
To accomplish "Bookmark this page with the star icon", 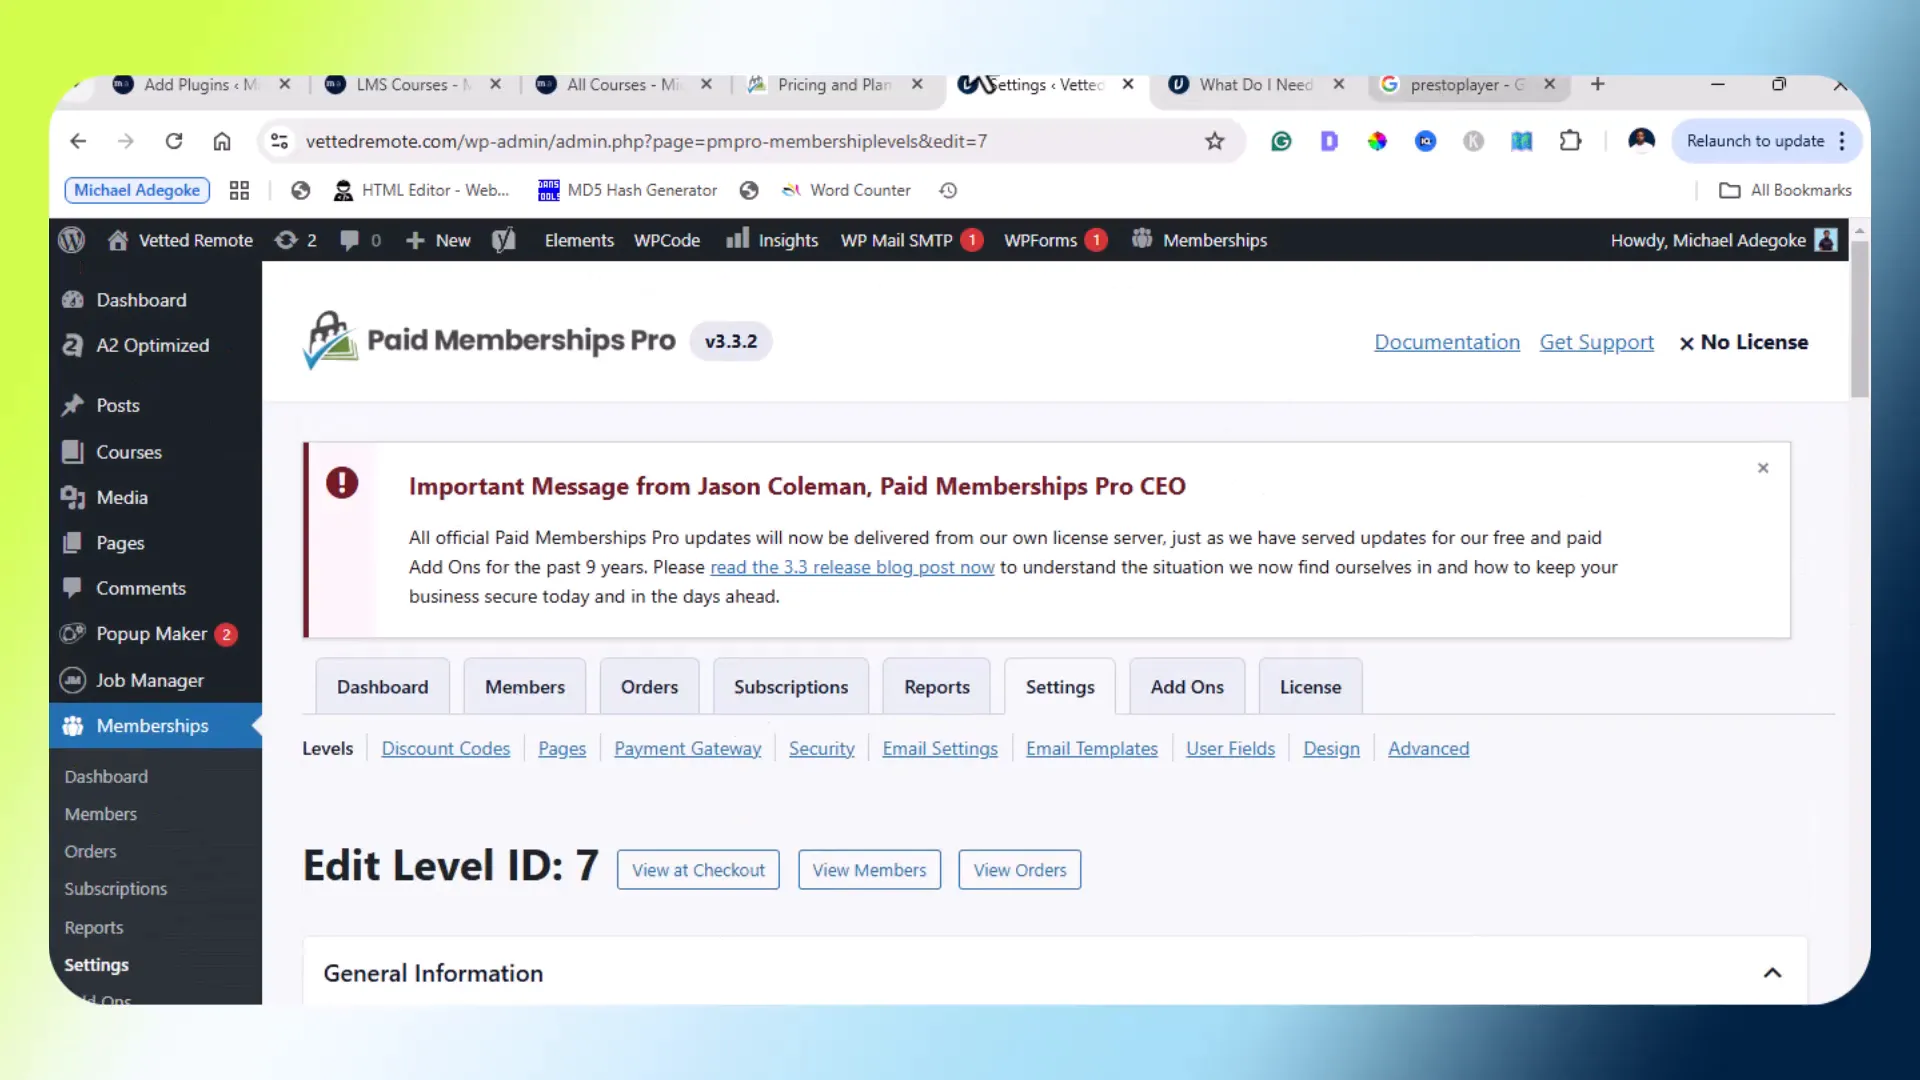I will (1214, 141).
